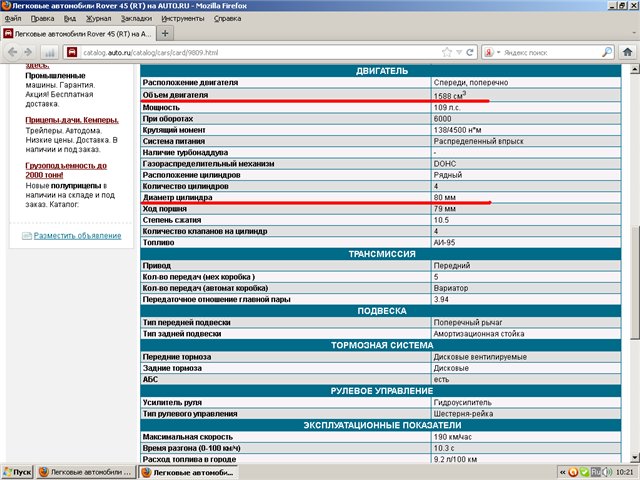Click the ДВИГАТЕЛЬ section header
This screenshot has height=480, width=640.
click(x=381, y=71)
